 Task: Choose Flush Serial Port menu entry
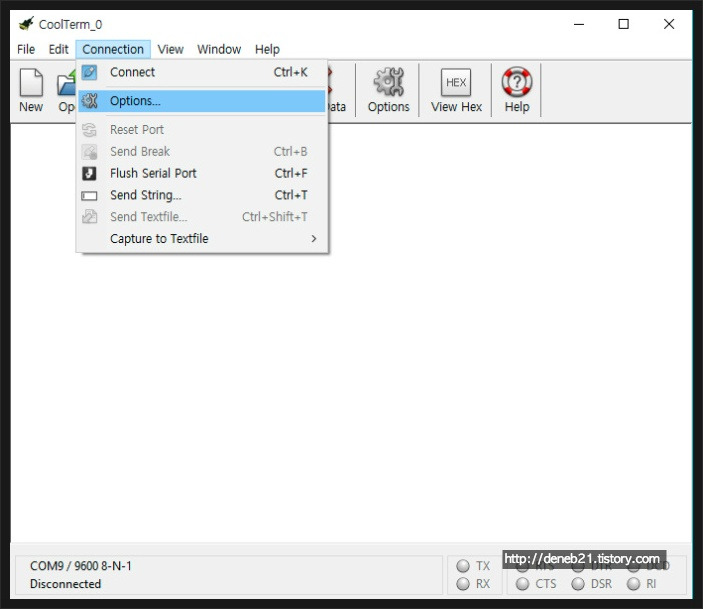pos(202,174)
